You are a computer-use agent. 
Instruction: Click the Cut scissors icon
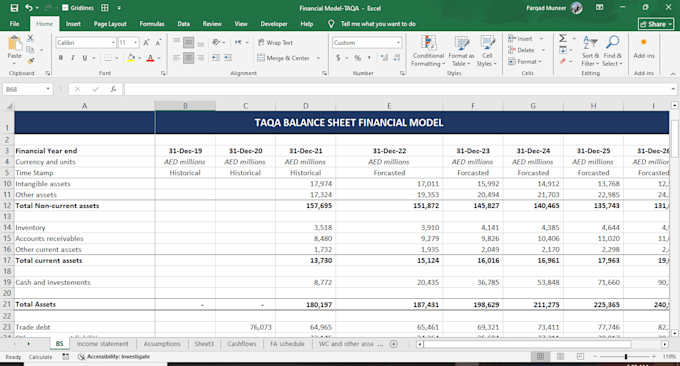pos(30,39)
